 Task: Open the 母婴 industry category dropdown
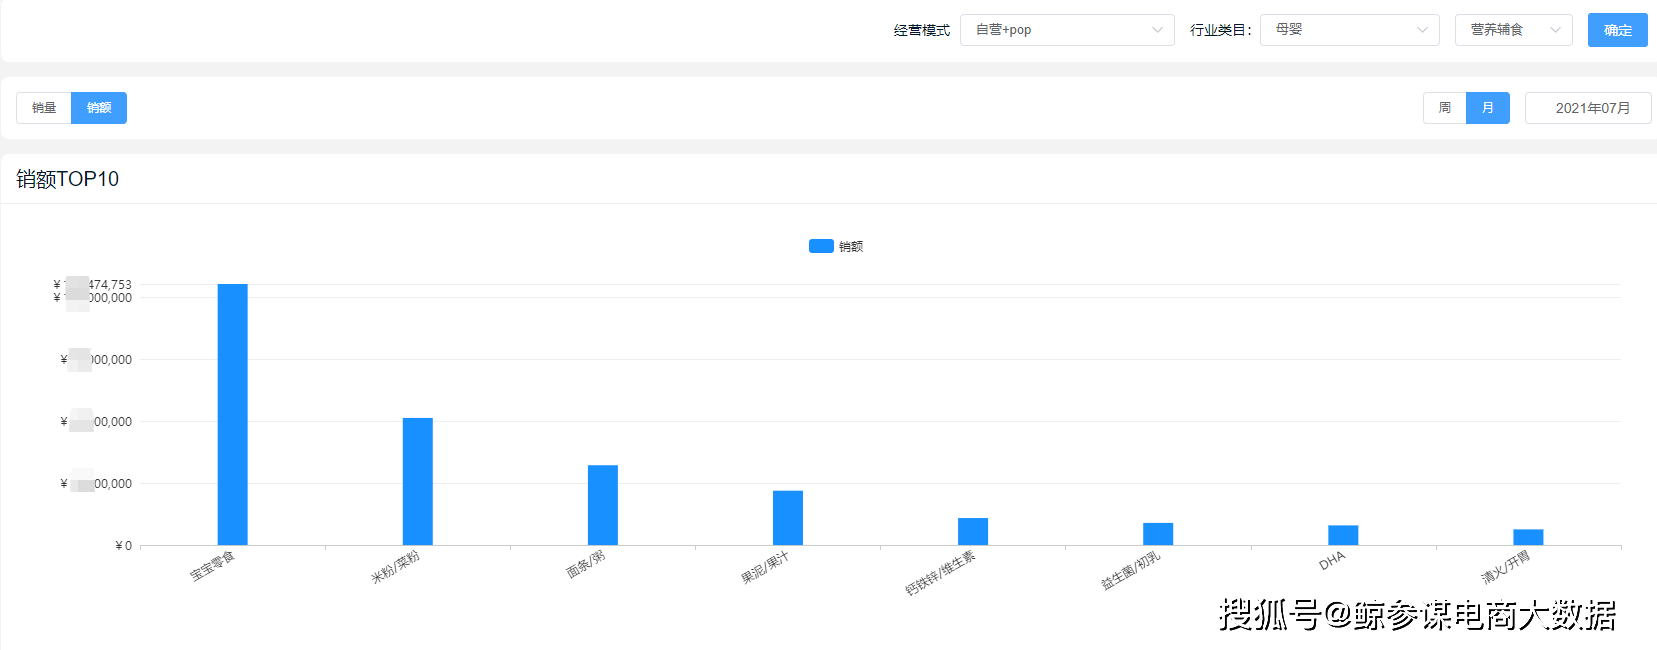(x=1349, y=30)
